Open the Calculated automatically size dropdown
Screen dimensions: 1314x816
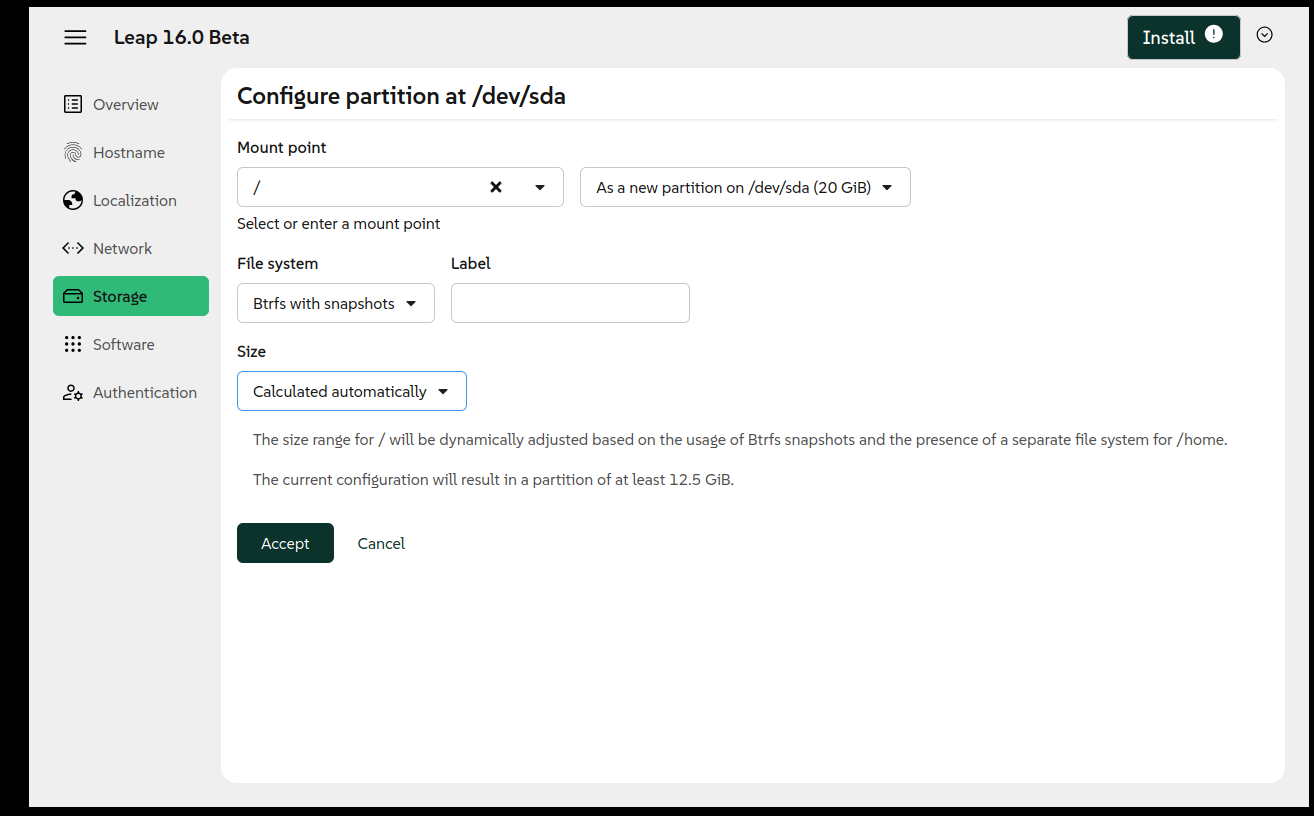point(352,391)
